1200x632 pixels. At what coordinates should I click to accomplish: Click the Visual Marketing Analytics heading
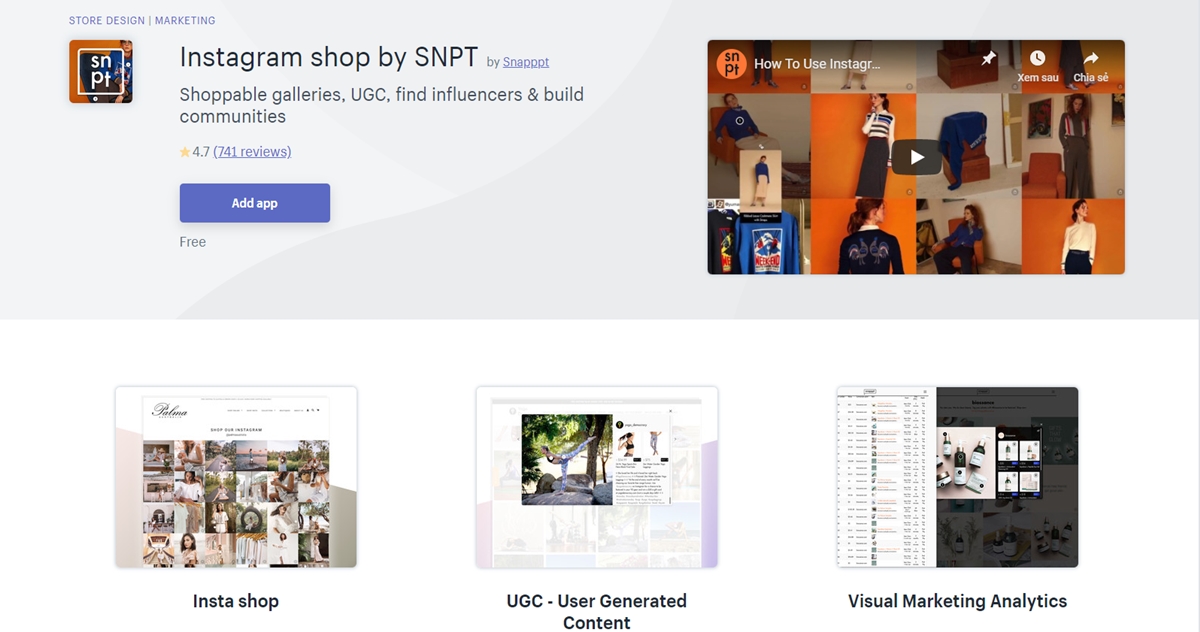coord(957,601)
